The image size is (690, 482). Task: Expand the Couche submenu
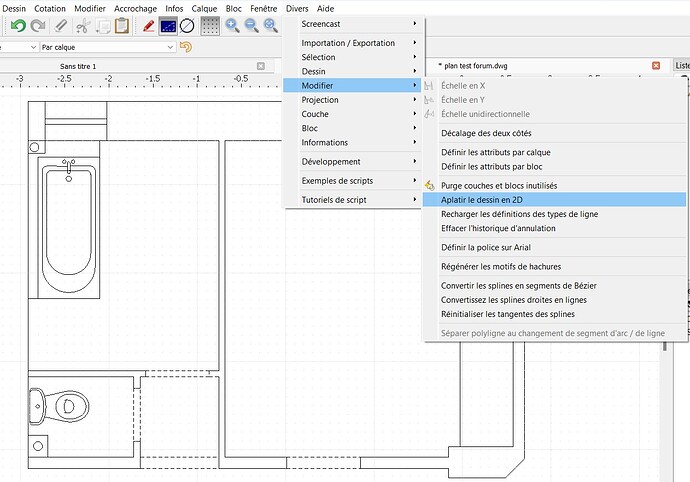pos(353,114)
